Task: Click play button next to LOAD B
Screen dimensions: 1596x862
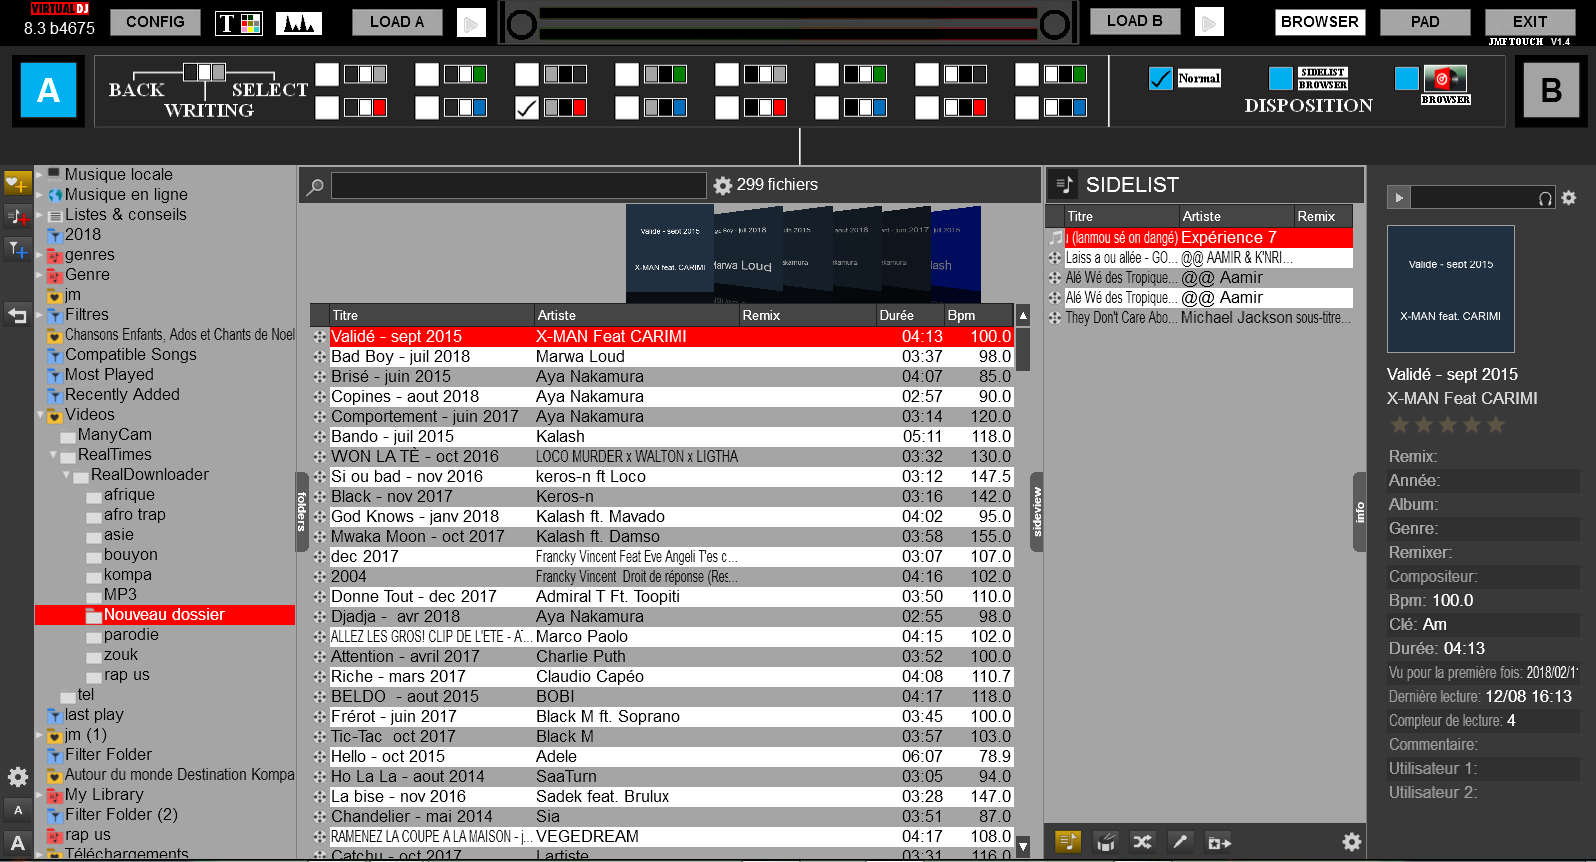Action: click(x=1209, y=22)
